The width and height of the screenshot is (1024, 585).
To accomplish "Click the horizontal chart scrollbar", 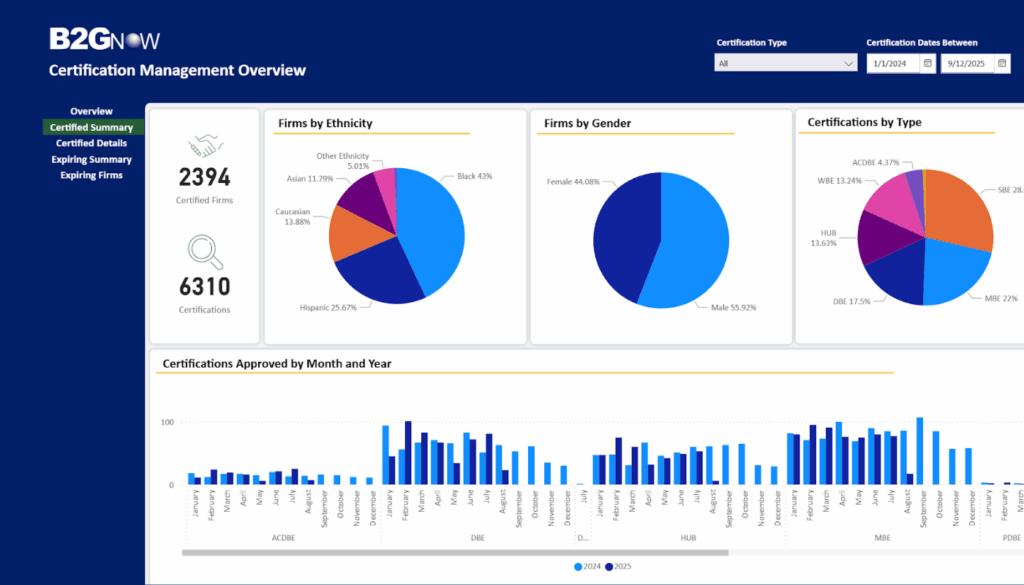I will pos(455,552).
